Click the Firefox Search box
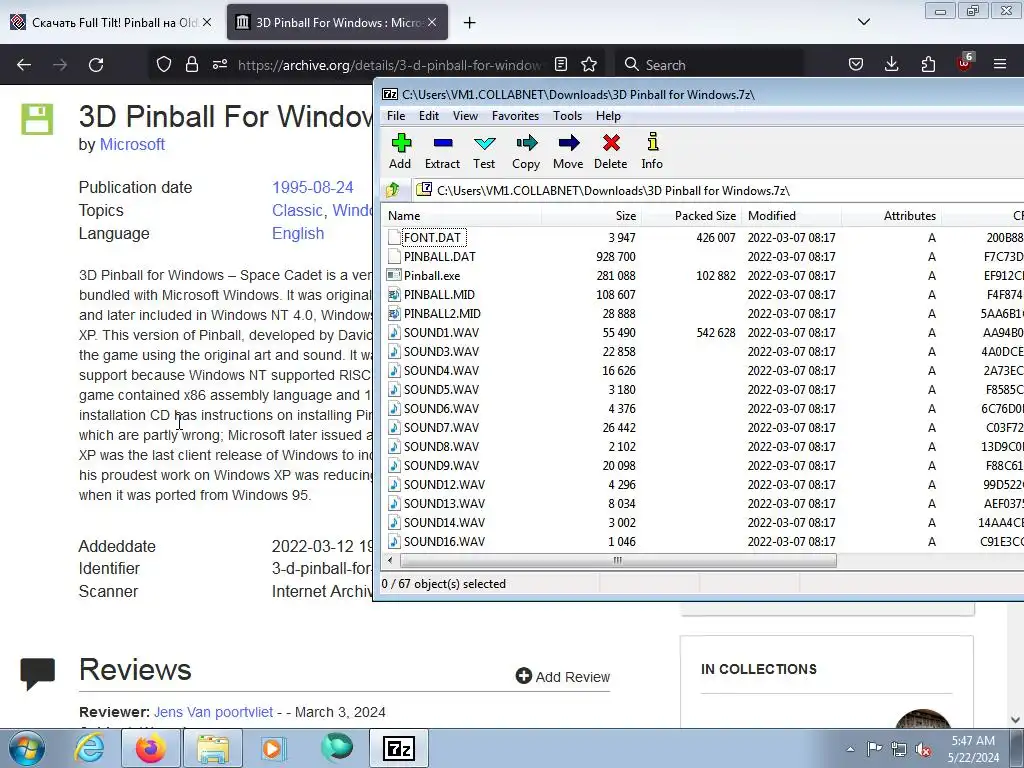The height and width of the screenshot is (768, 1024). click(x=709, y=65)
